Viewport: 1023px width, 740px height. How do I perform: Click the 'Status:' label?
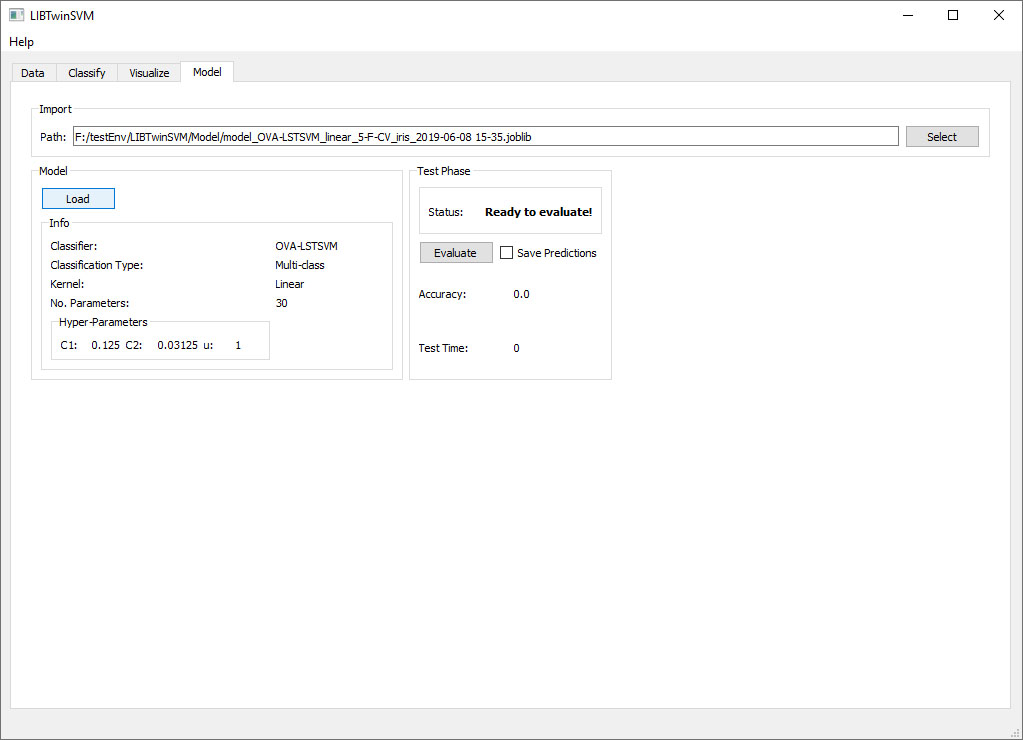click(x=446, y=212)
